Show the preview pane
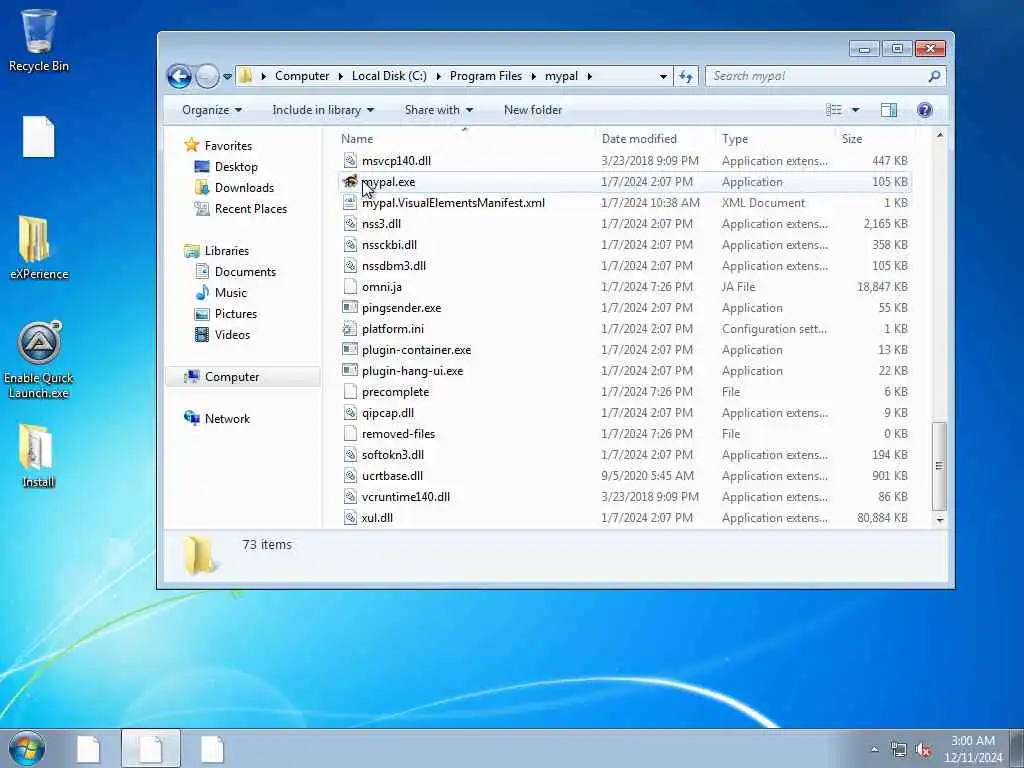Screen dimensions: 1024x768 coord(889,110)
